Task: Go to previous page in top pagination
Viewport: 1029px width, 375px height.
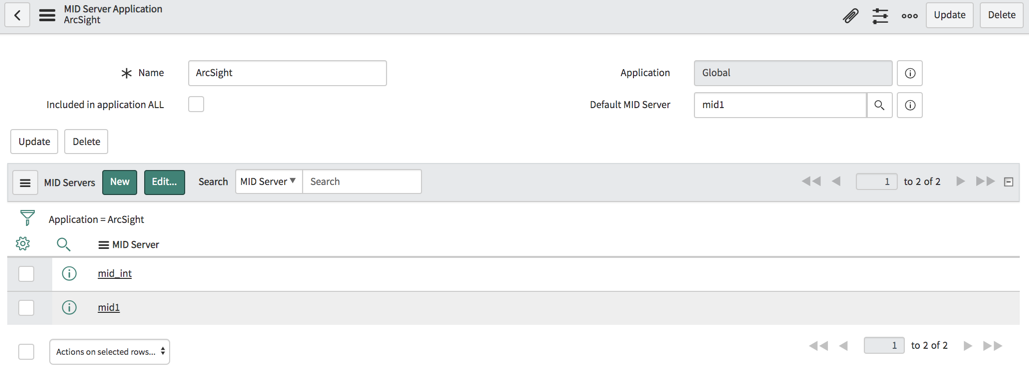Action: [836, 181]
